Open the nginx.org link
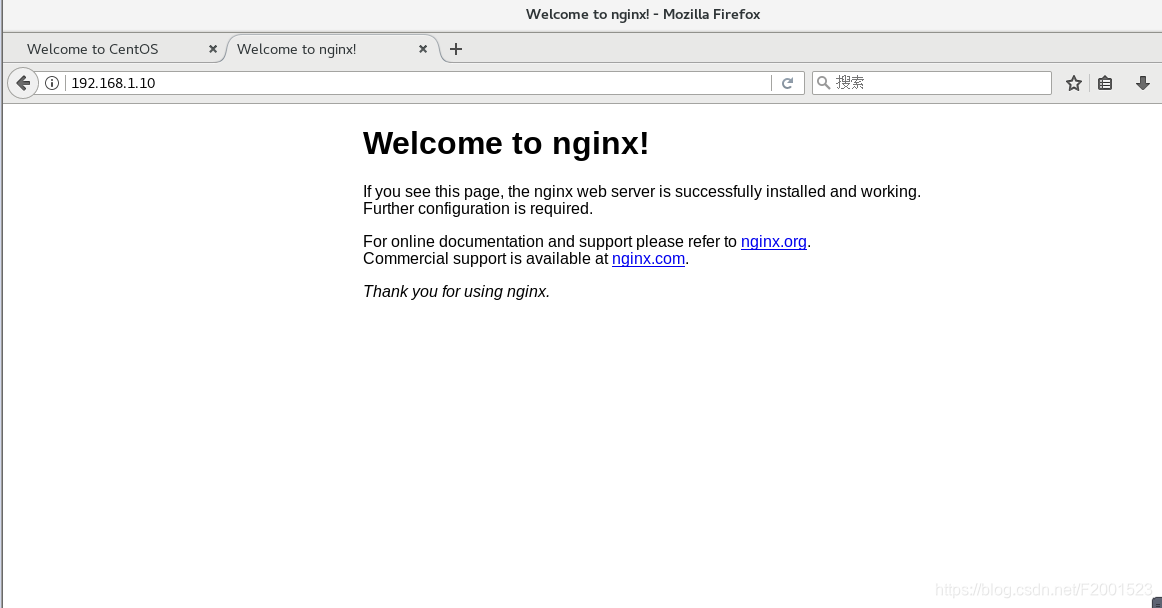Screen dimensions: 1162x608 (774, 242)
